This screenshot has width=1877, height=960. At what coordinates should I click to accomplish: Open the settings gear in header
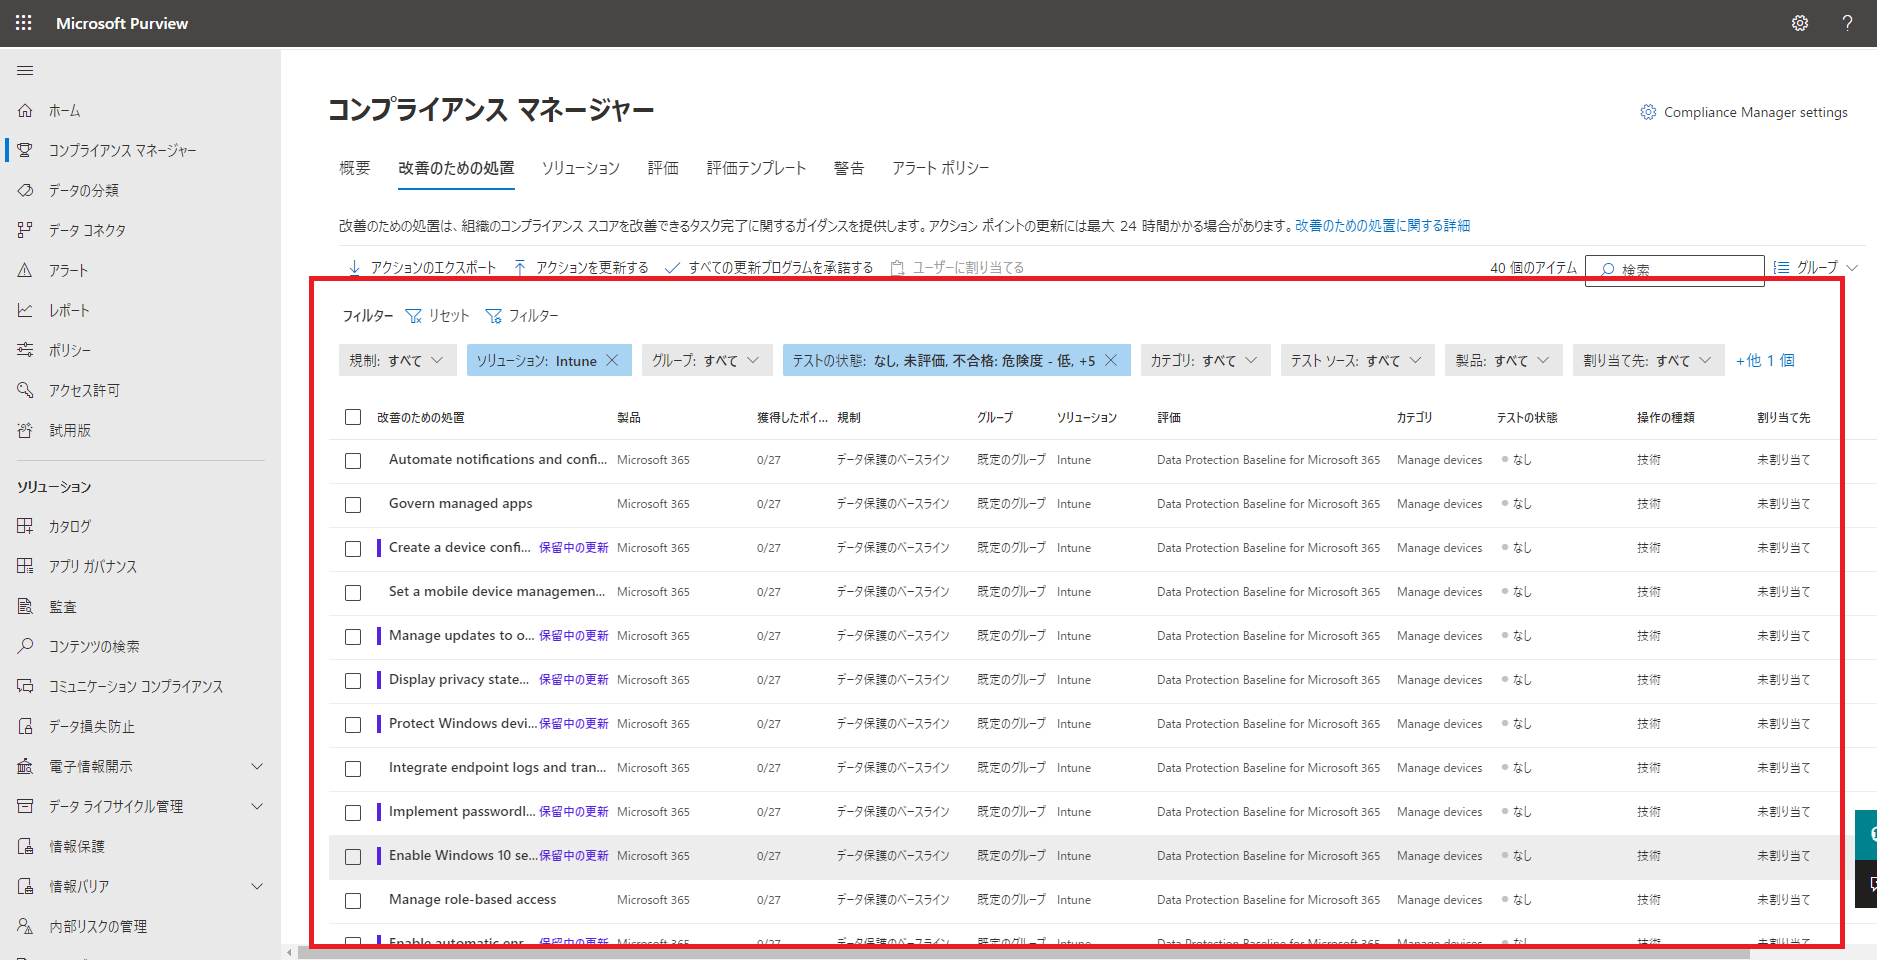pos(1799,23)
